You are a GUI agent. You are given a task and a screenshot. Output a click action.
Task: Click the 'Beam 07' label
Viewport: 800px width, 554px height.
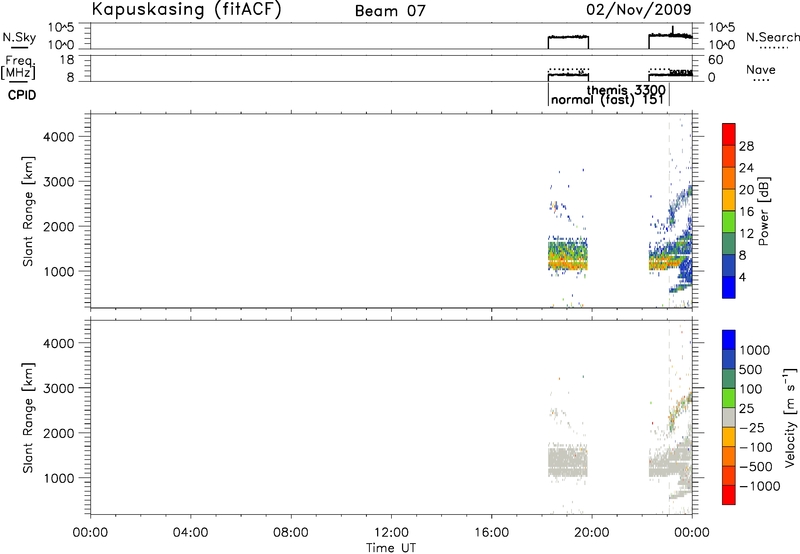click(390, 11)
